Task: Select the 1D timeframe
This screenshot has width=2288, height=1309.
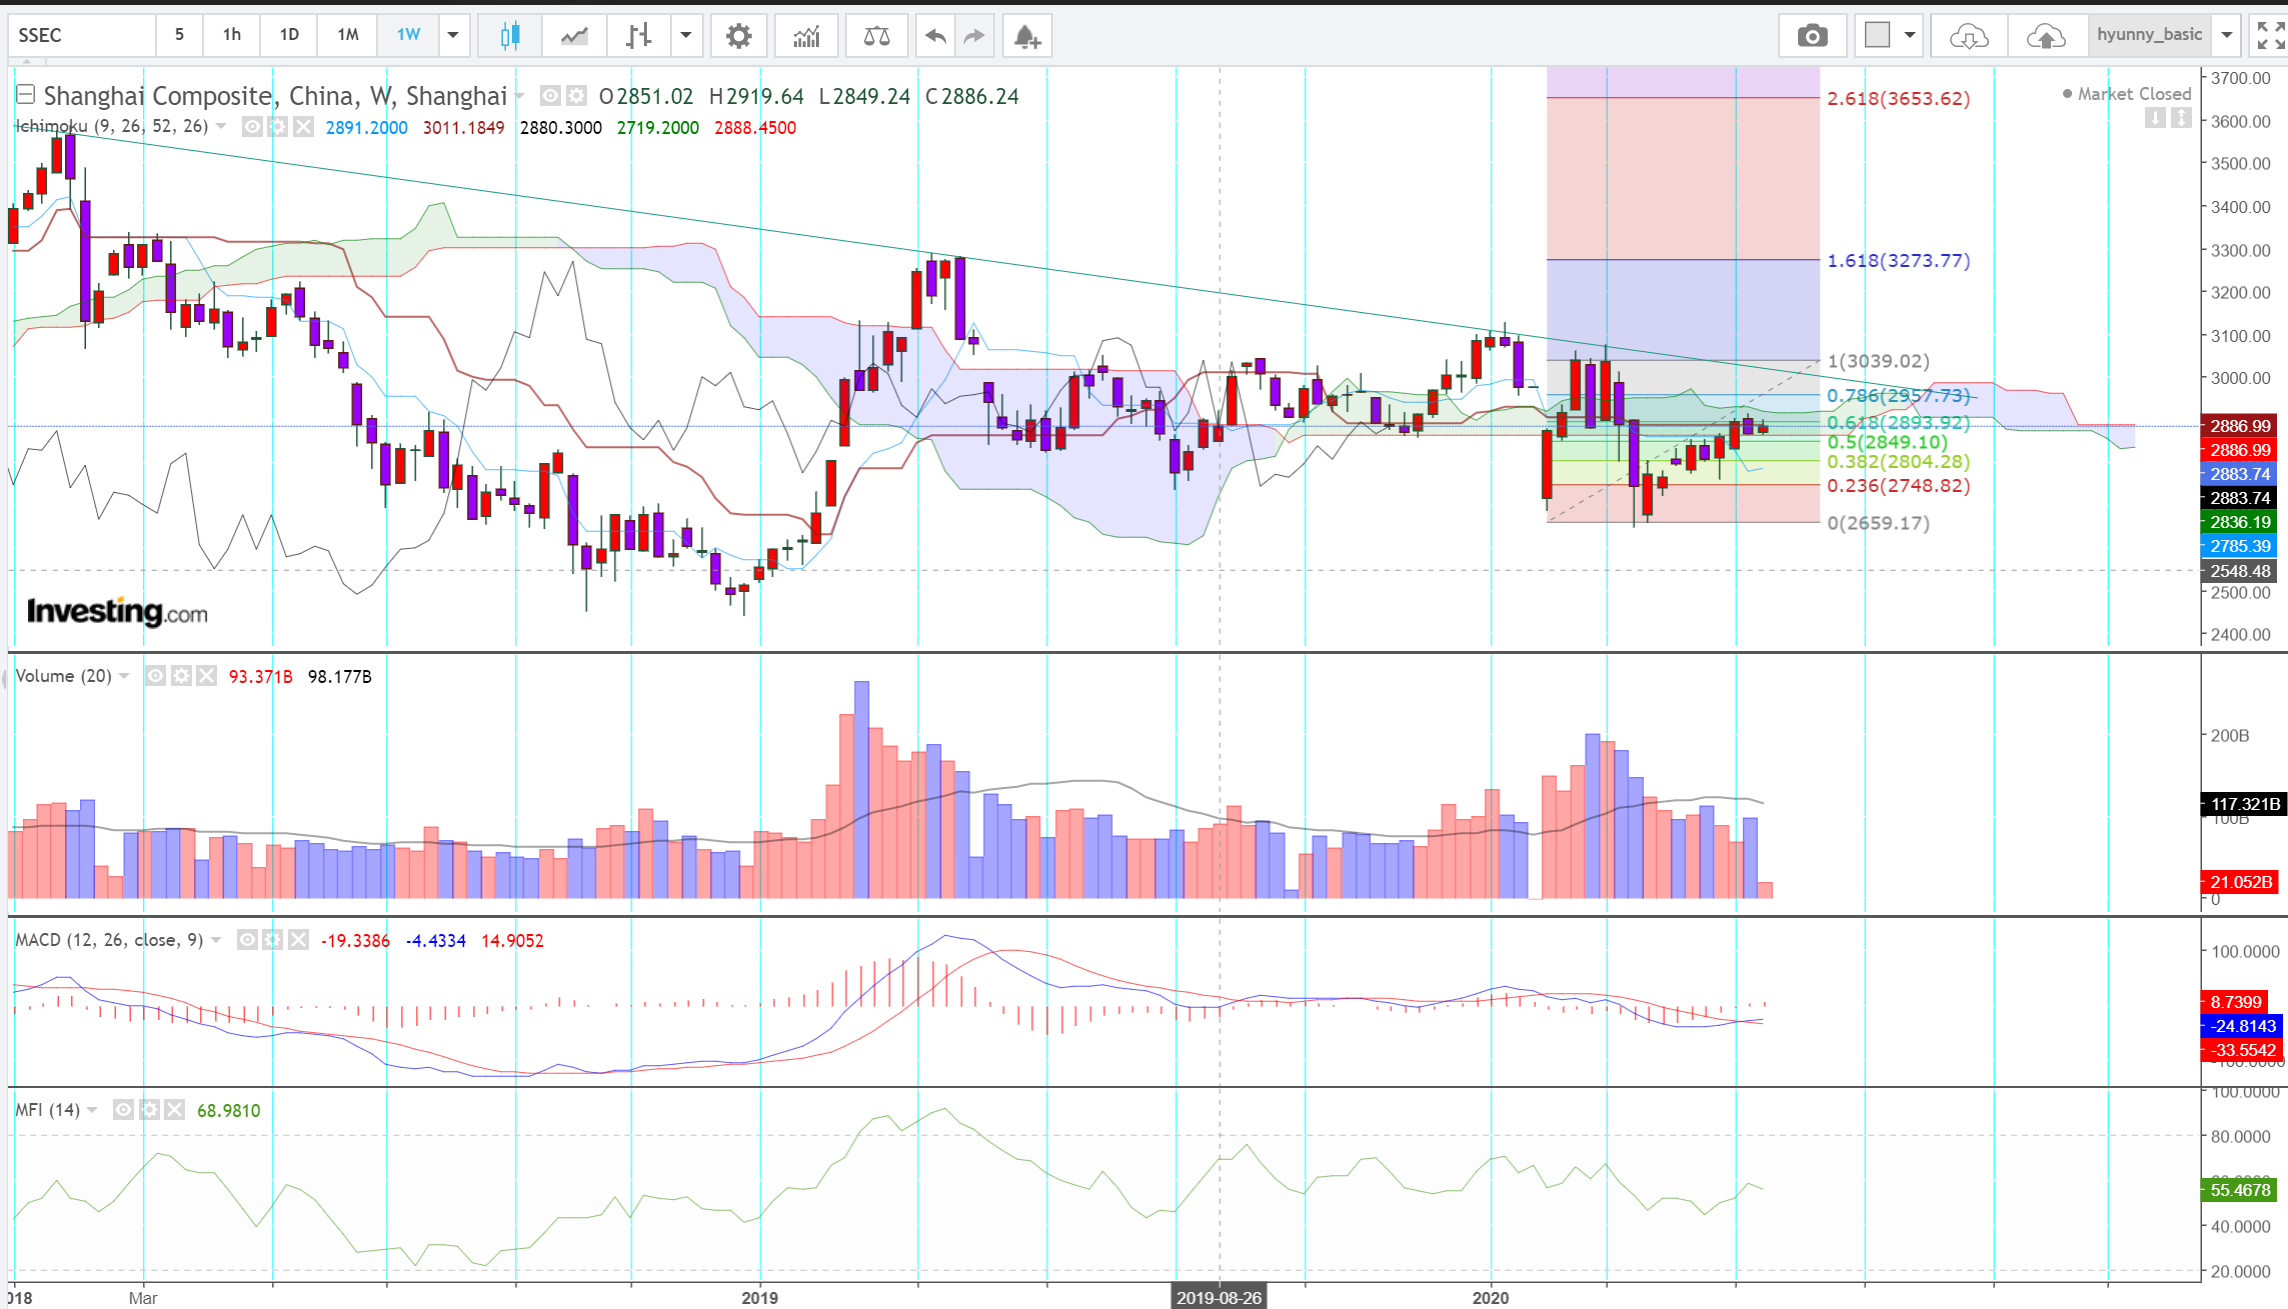Action: click(x=289, y=35)
